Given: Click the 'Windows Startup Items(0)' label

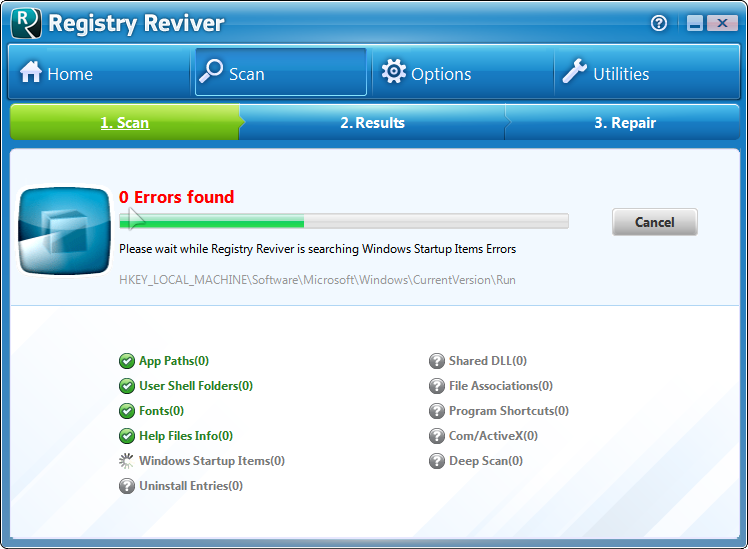Looking at the screenshot, I should tap(212, 461).
